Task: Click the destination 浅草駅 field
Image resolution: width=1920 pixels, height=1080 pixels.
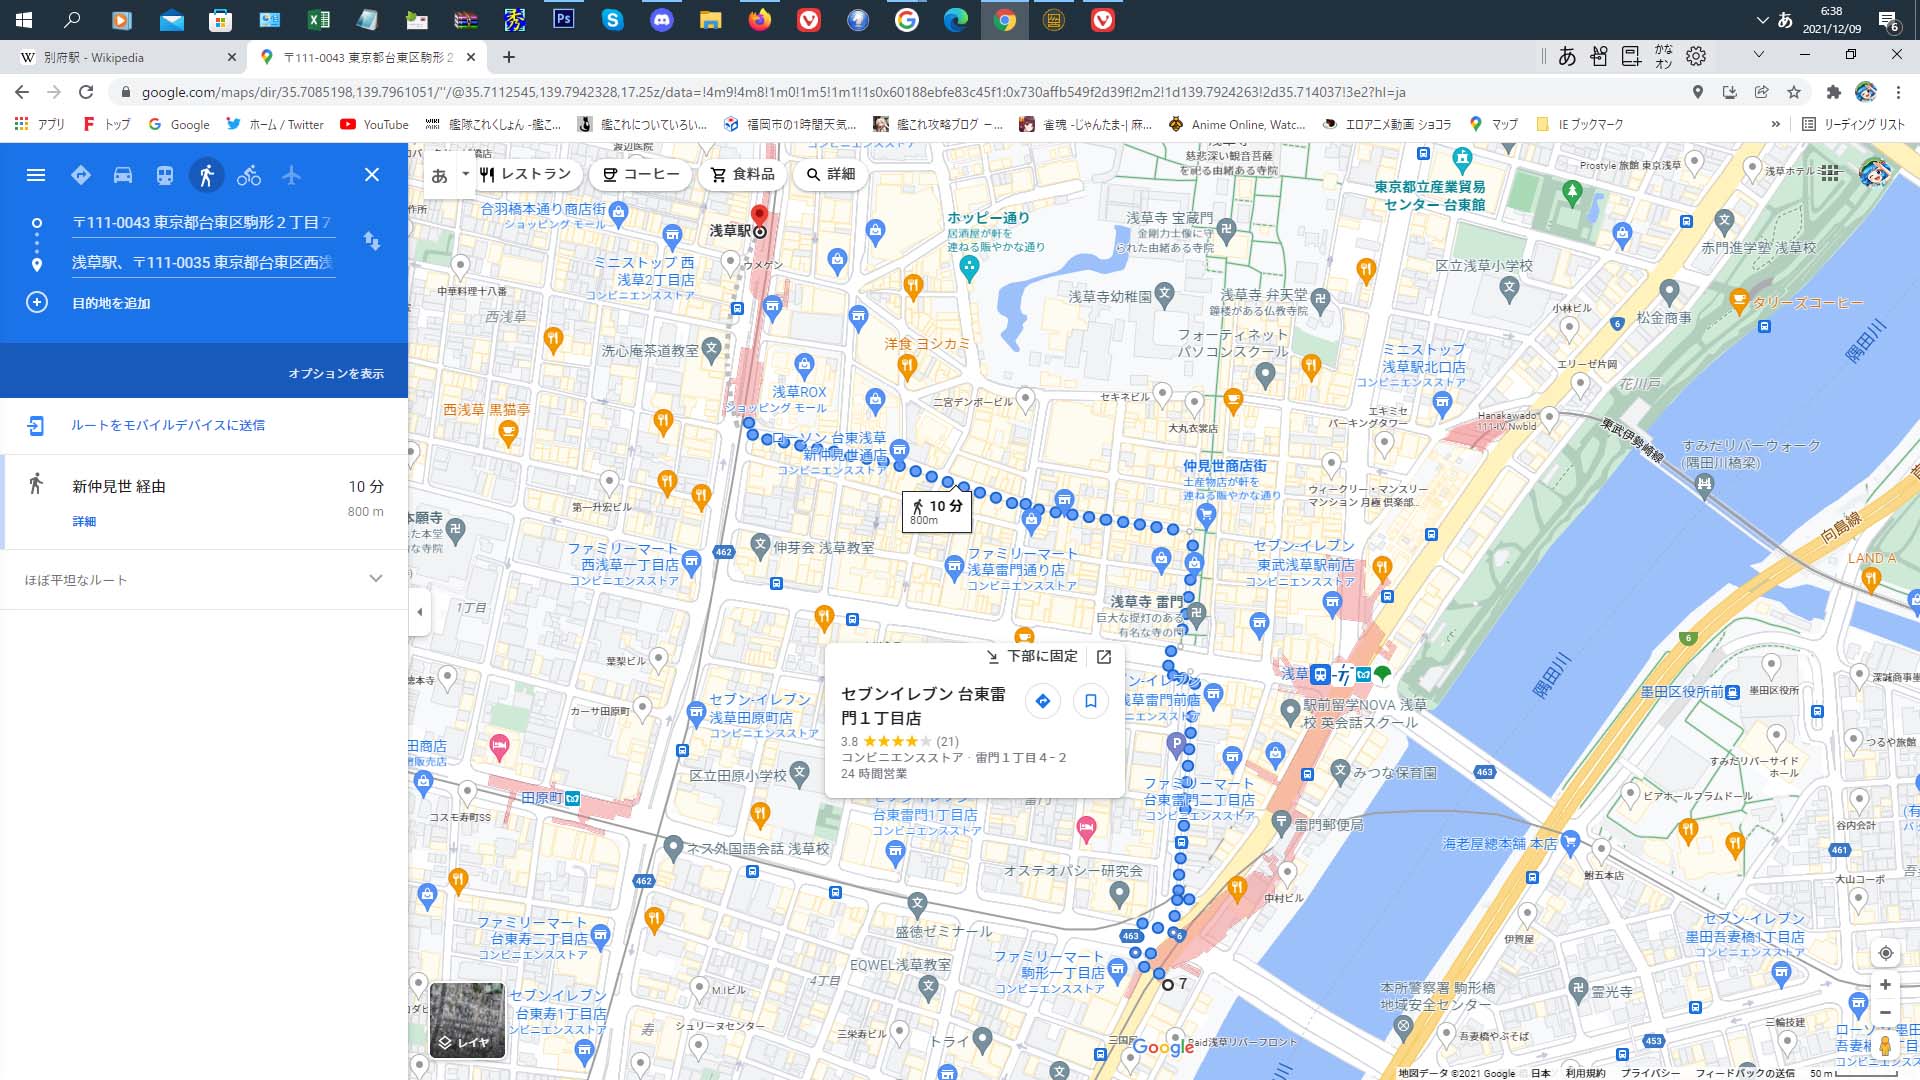Action: click(202, 263)
